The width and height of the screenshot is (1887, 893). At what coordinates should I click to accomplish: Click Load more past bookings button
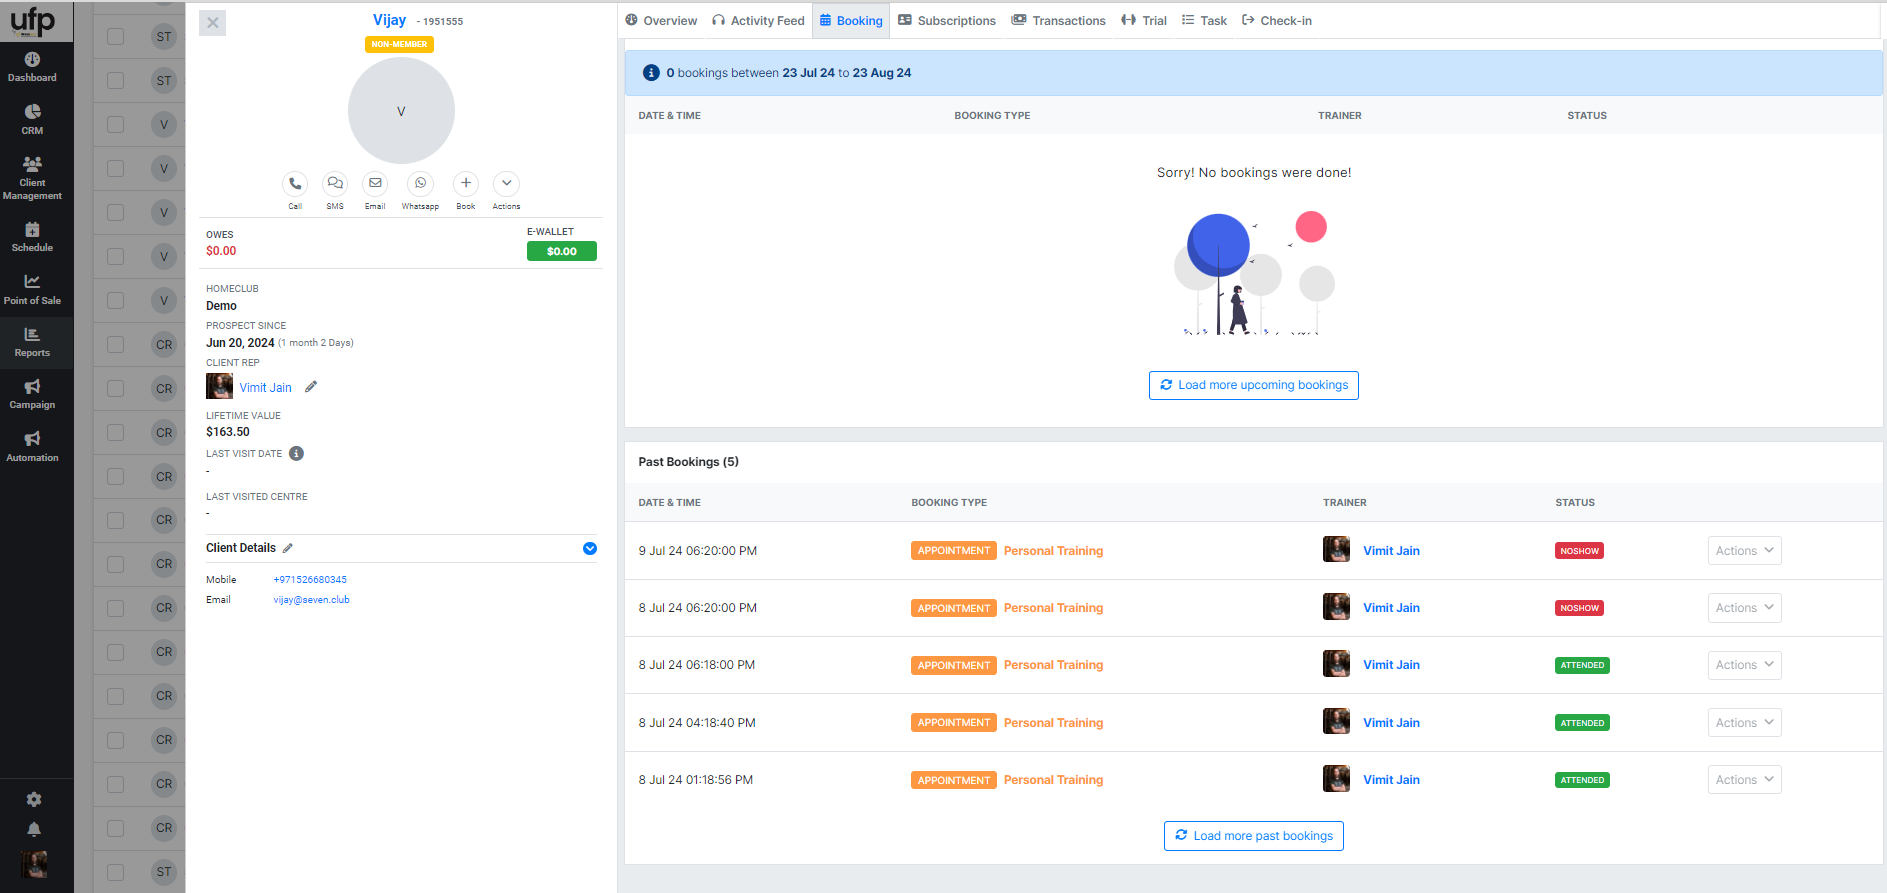point(1253,836)
